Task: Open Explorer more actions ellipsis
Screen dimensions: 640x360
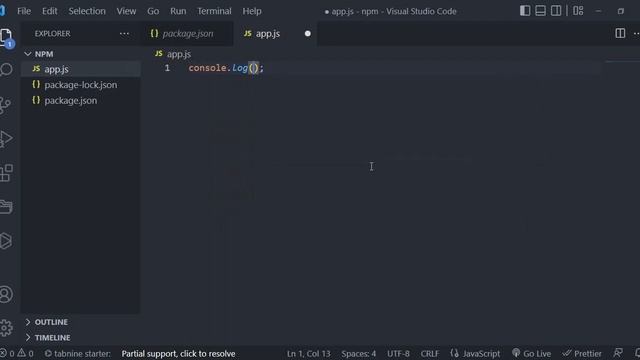Action: [x=124, y=33]
